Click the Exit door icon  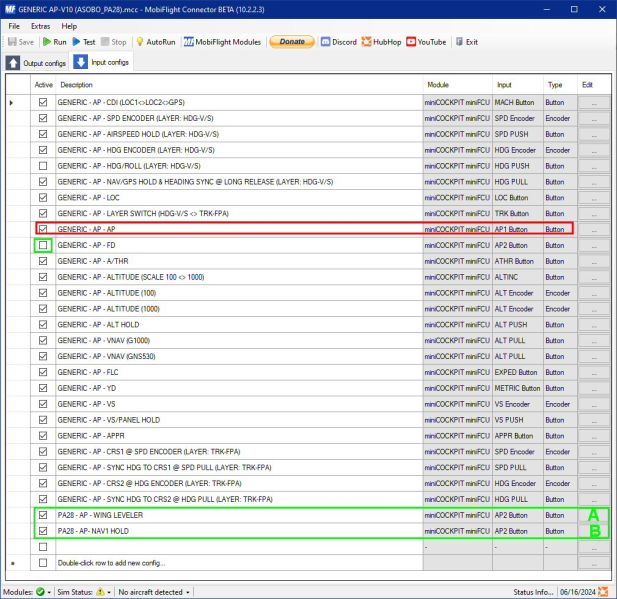[459, 42]
